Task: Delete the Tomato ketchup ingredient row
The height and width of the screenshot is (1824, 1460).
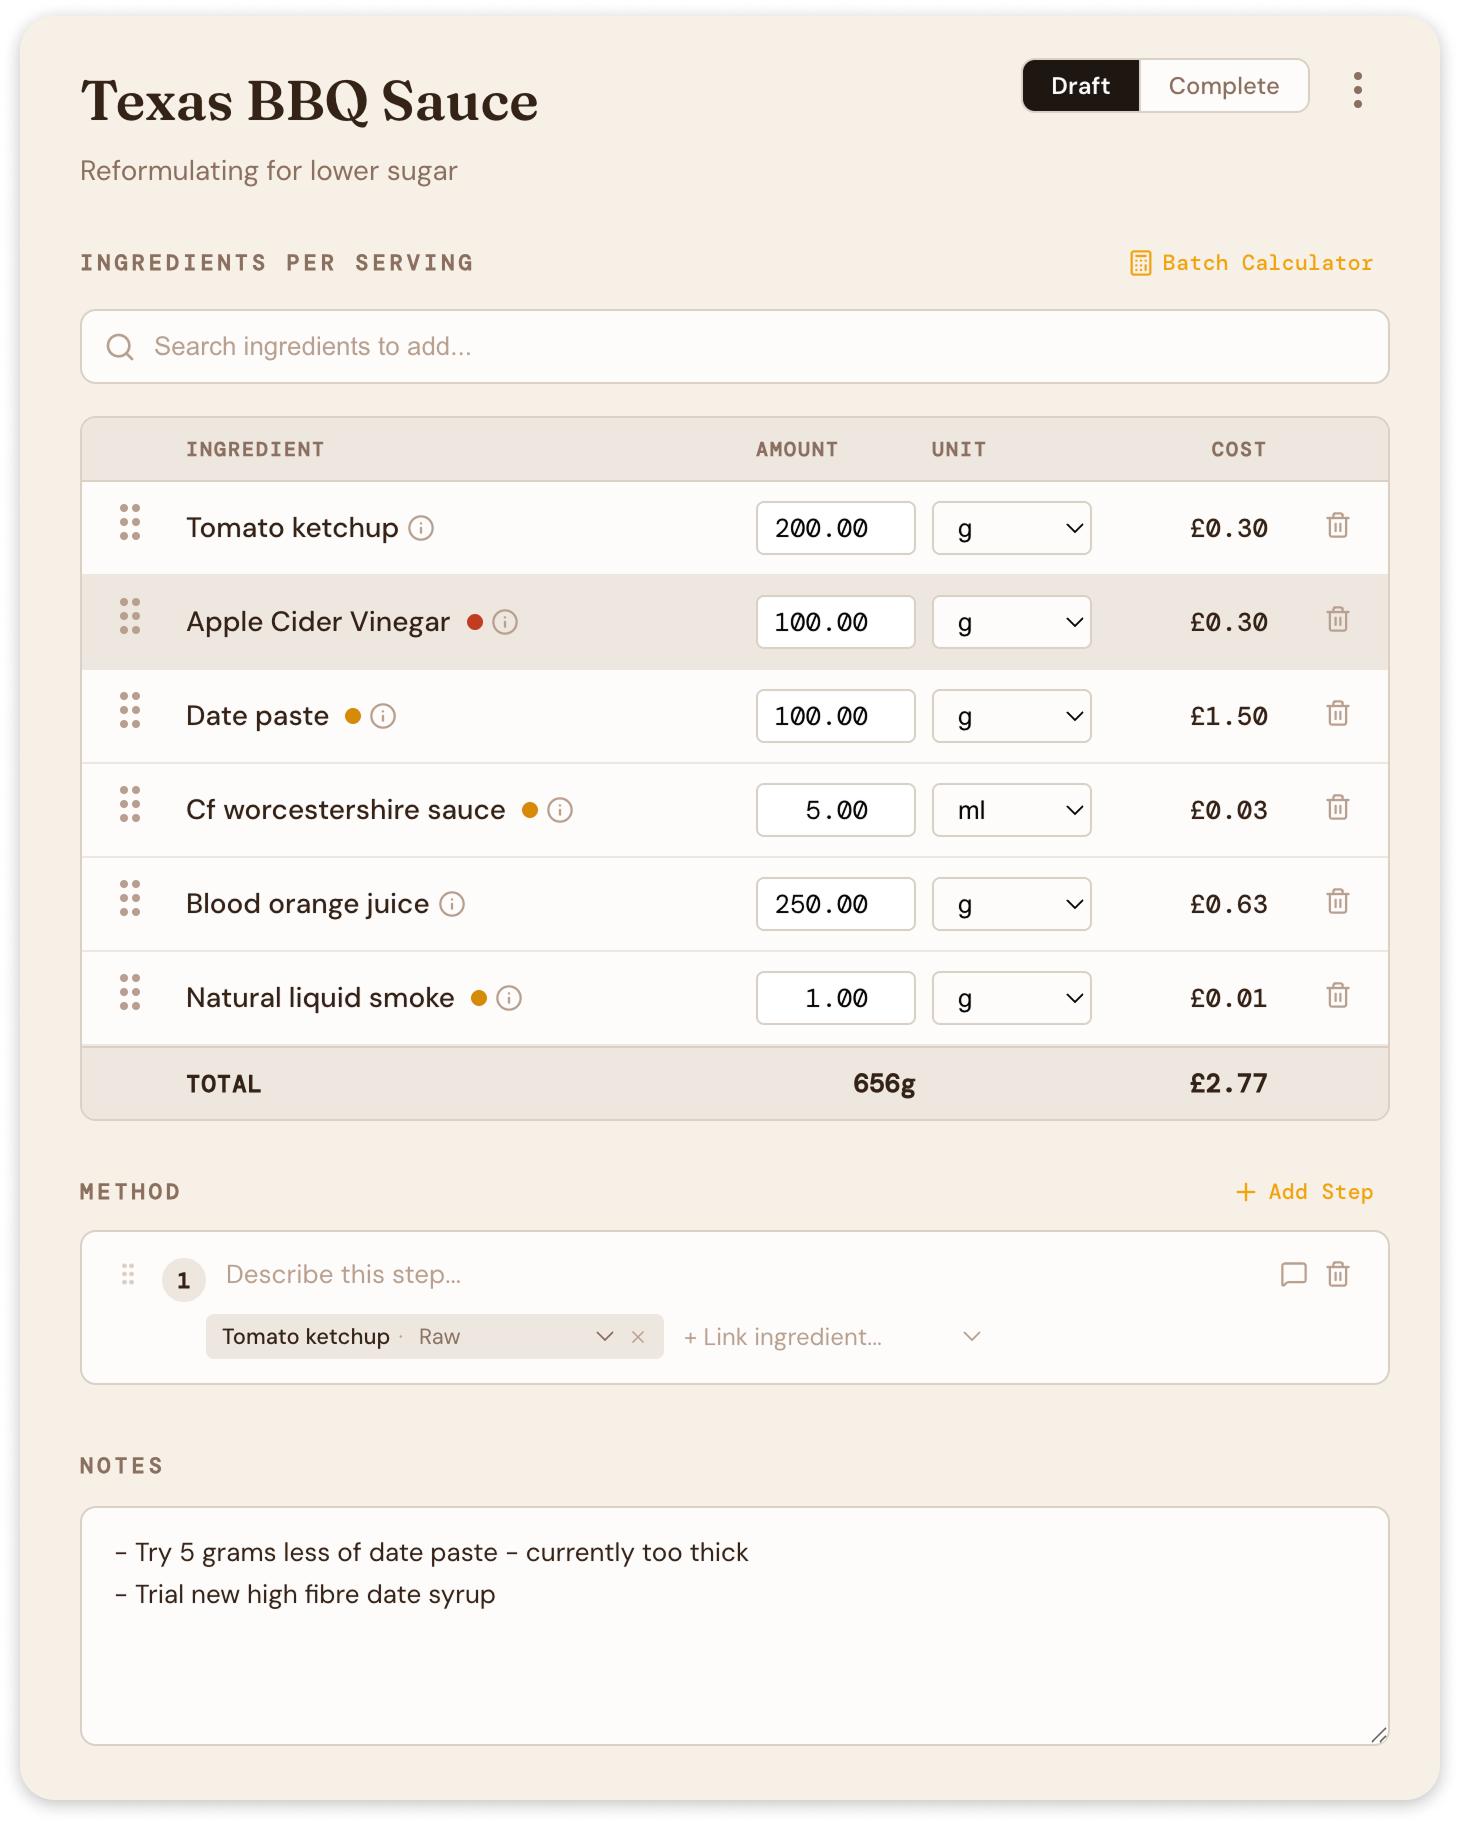Action: 1336,528
